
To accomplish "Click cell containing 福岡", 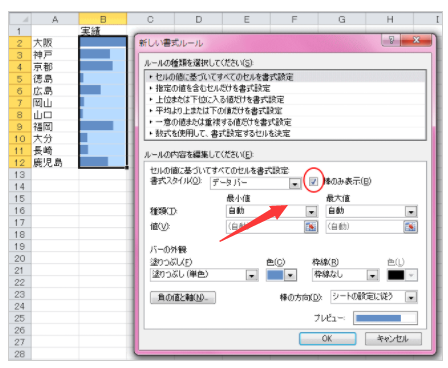I will click(x=55, y=127).
